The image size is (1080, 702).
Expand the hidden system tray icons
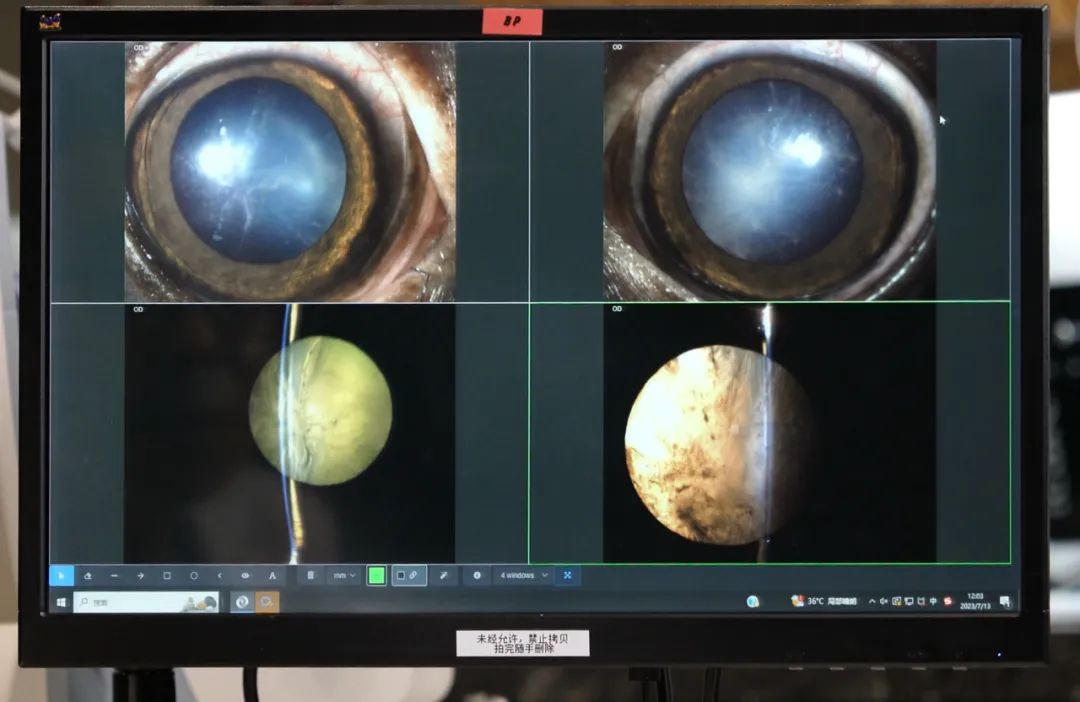pos(872,601)
